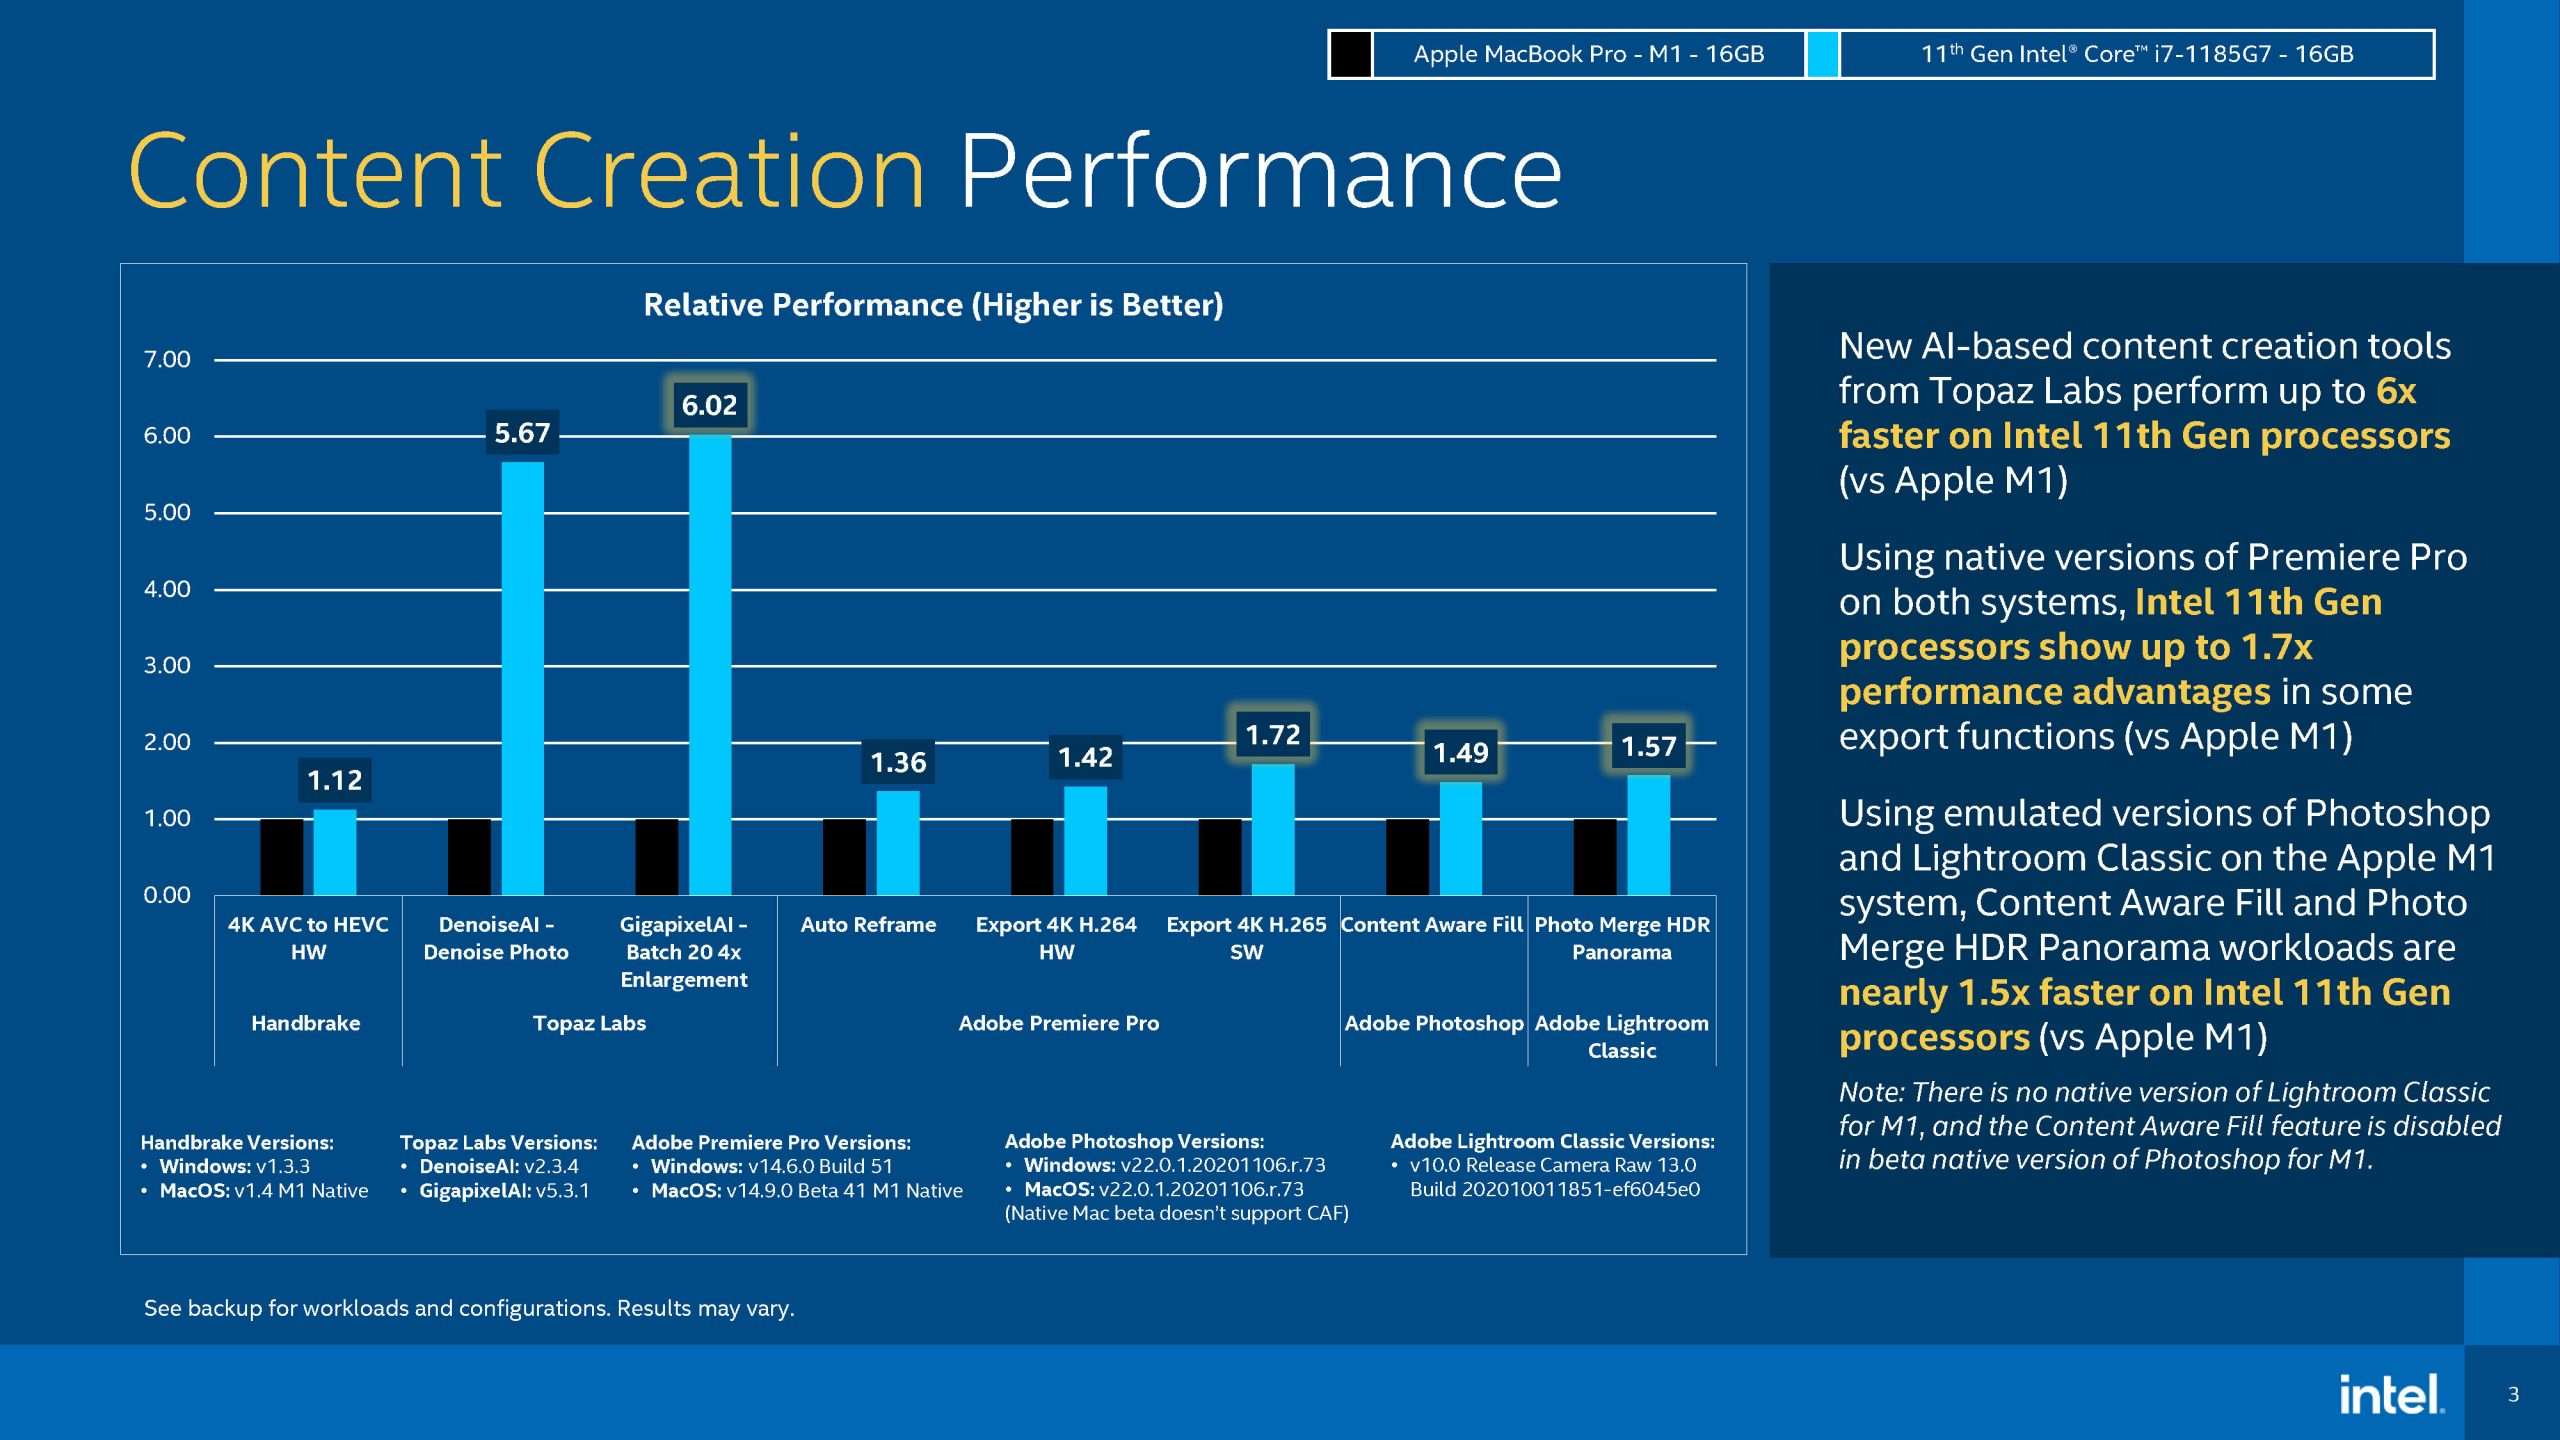Click the 1.12 Handbrake value label

point(334,780)
